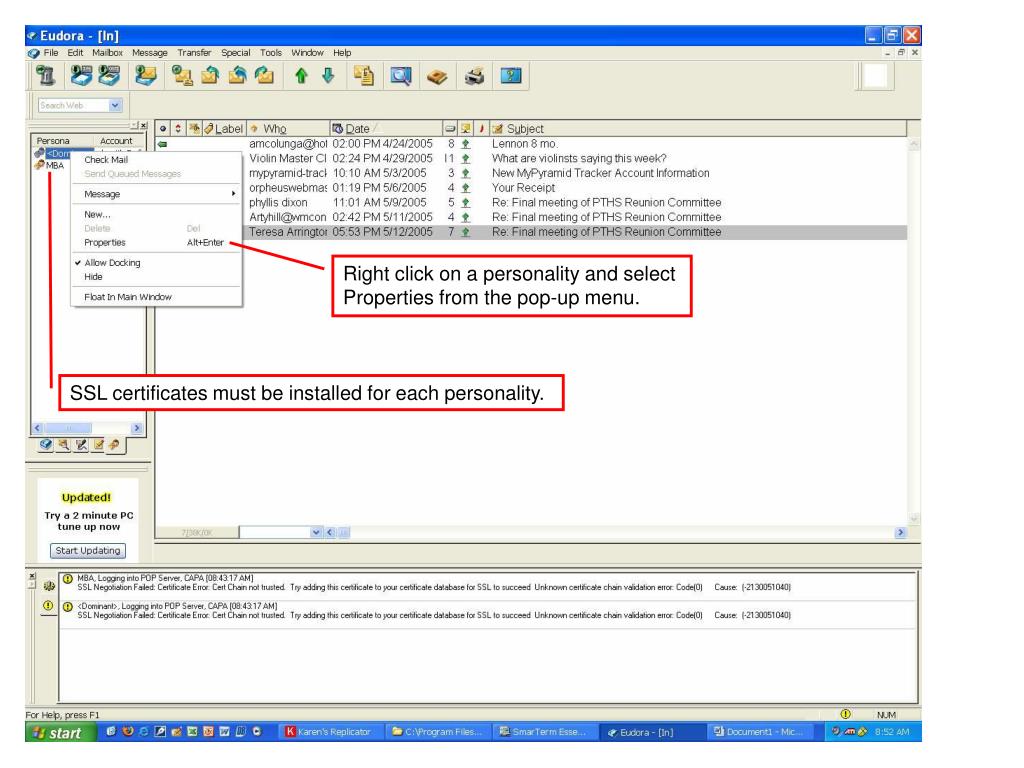Click the Reply envelope toolbar icon
1024x768 pixels.
pos(210,76)
